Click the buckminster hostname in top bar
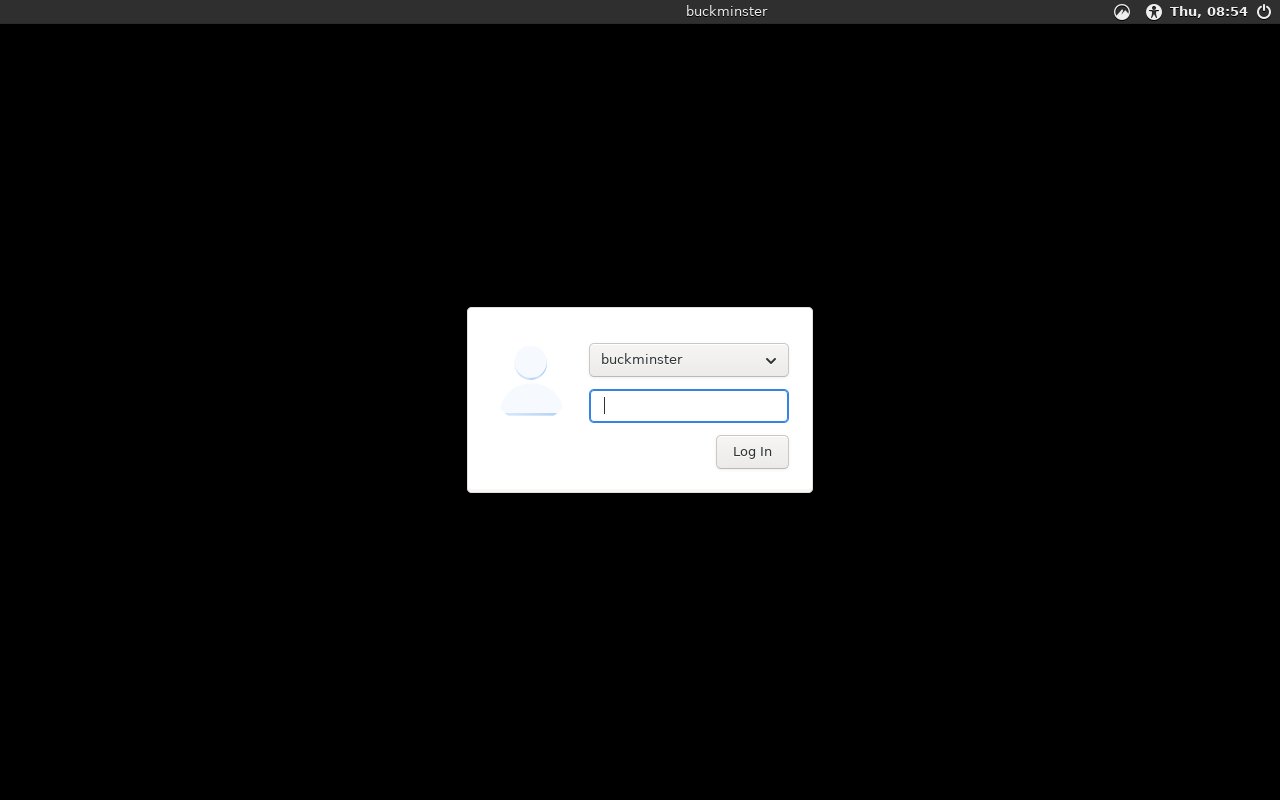This screenshot has height=800, width=1280. (726, 12)
